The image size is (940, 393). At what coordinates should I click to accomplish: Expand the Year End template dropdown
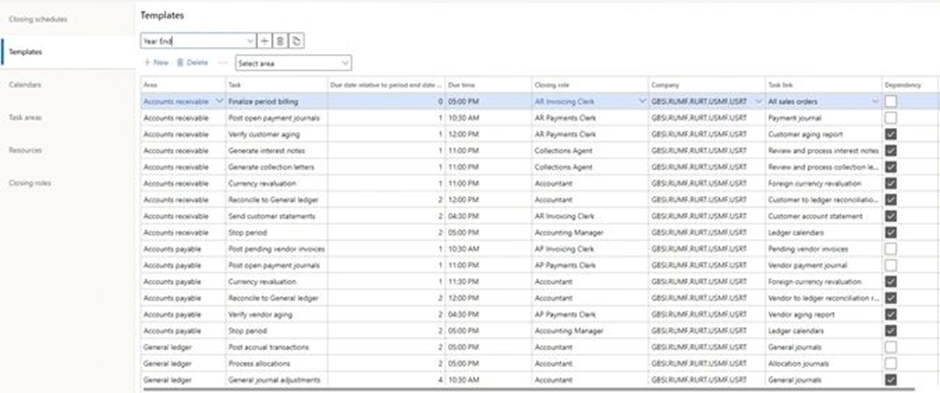coord(251,41)
